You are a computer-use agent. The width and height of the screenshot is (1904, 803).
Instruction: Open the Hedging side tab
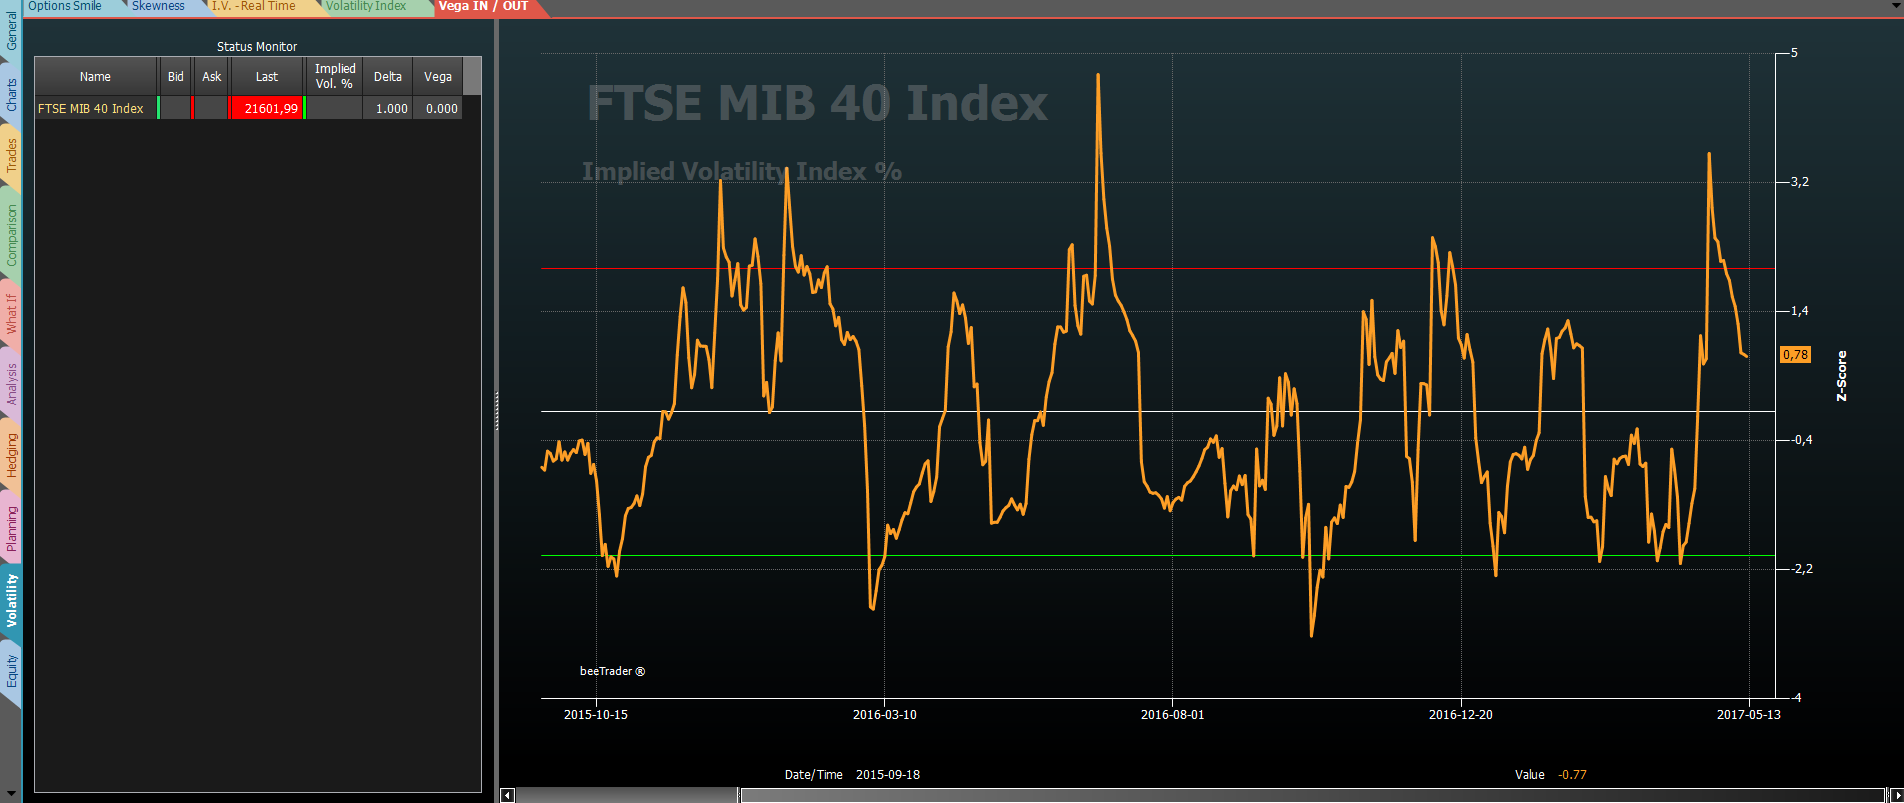pyautogui.click(x=11, y=455)
